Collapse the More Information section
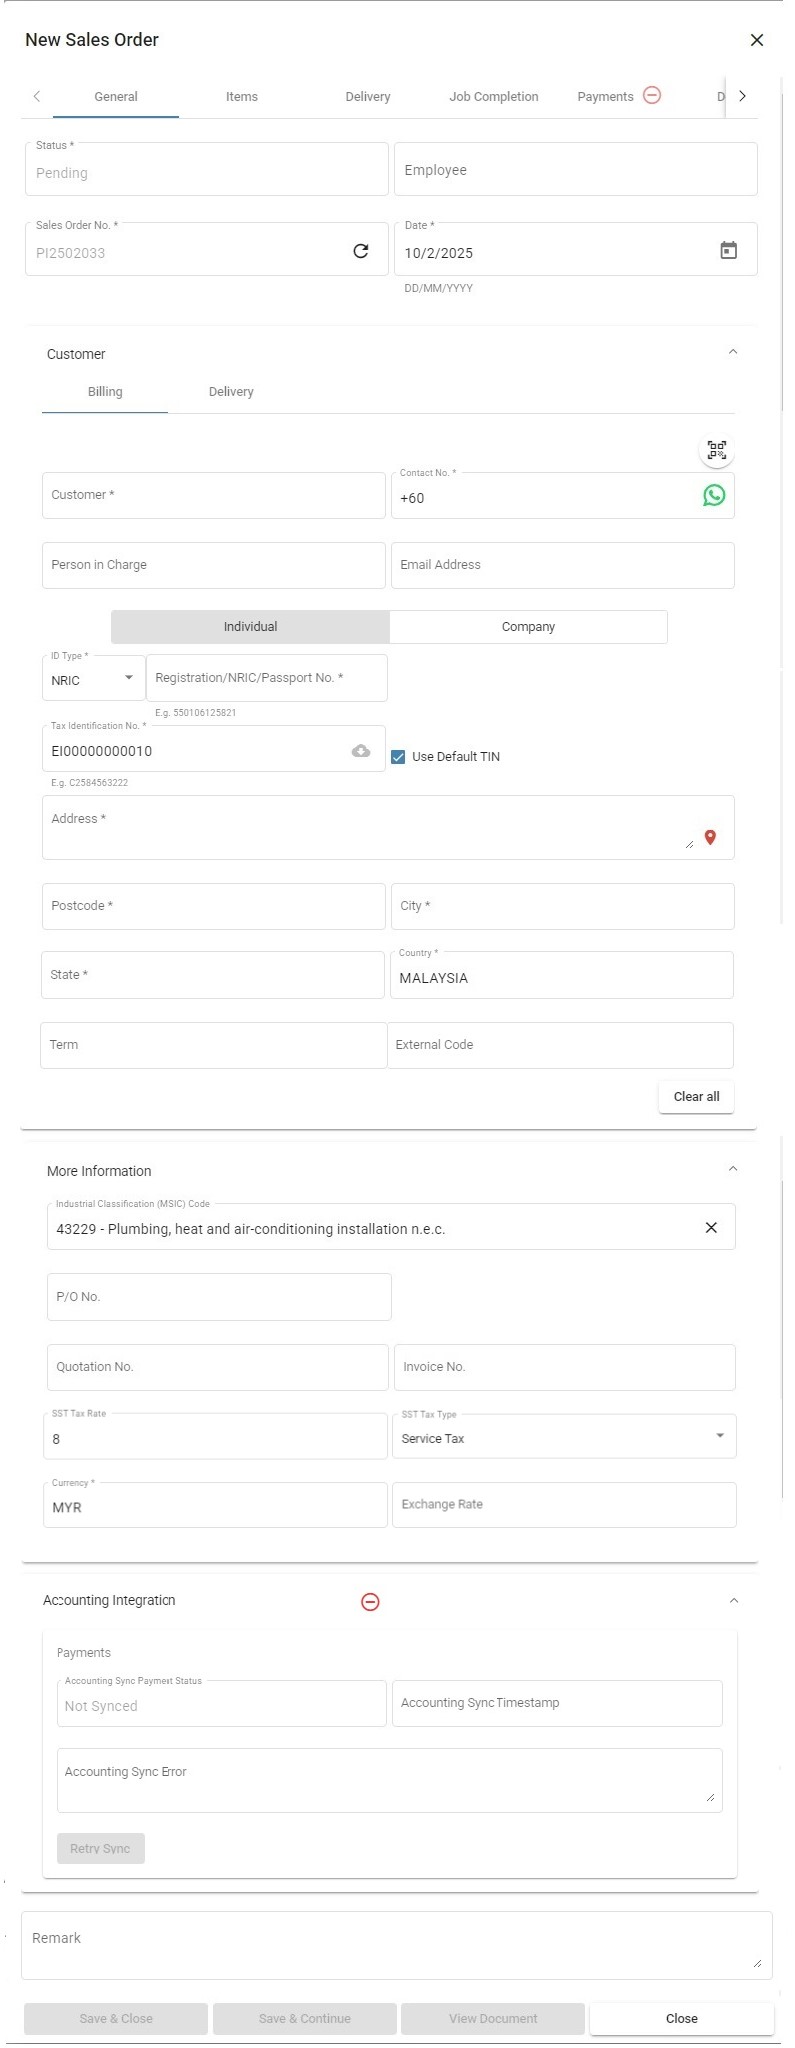Image resolution: width=795 pixels, height=2048 pixels. pyautogui.click(x=733, y=1169)
